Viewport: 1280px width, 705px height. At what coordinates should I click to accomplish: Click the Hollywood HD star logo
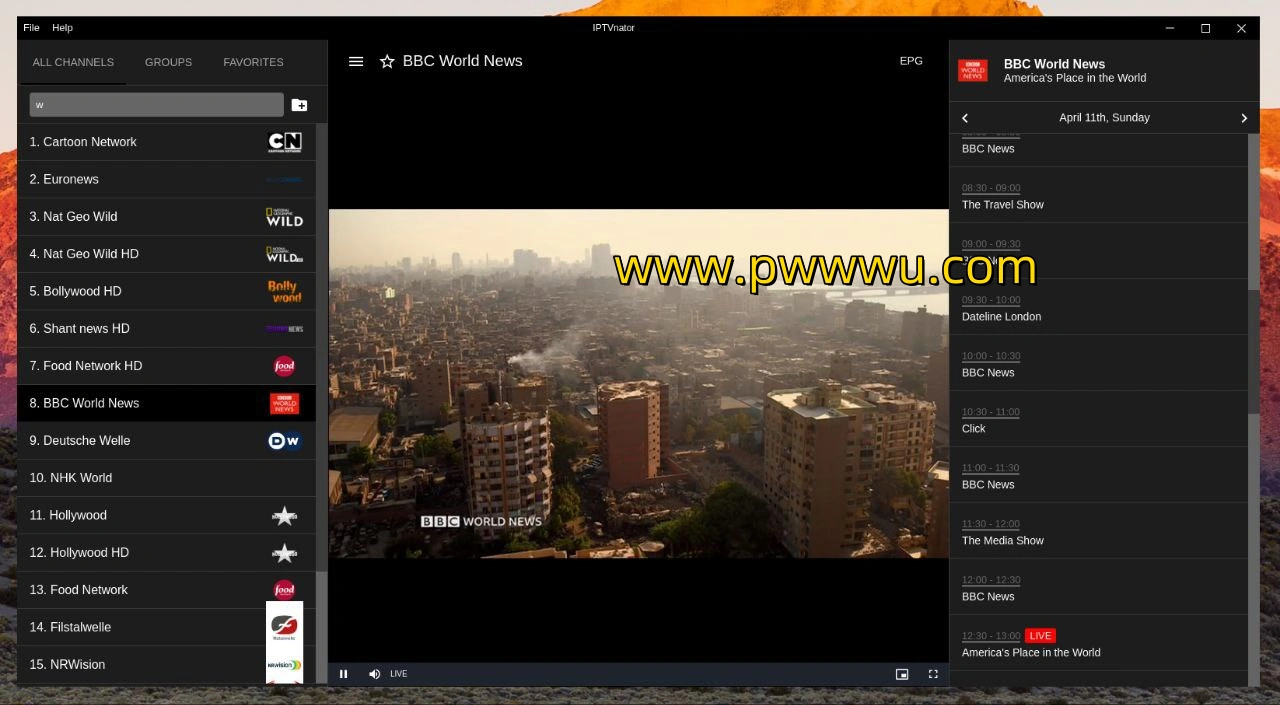285,553
